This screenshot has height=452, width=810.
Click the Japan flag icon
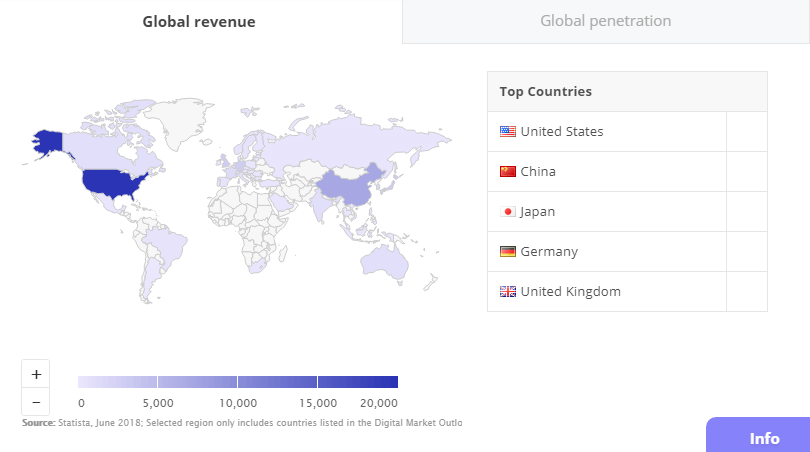(507, 211)
